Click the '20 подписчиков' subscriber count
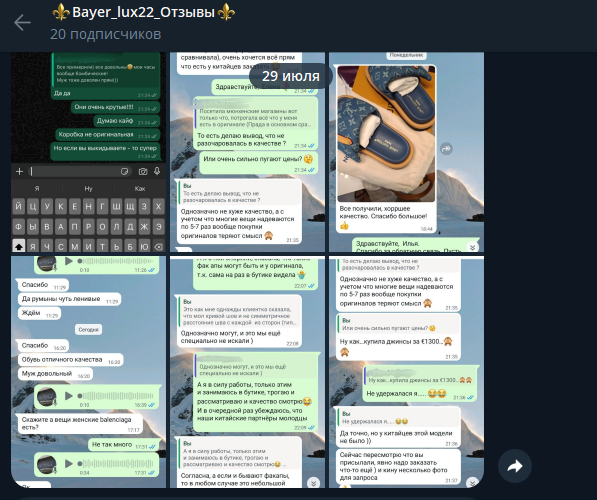The width and height of the screenshot is (597, 500). pos(105,34)
